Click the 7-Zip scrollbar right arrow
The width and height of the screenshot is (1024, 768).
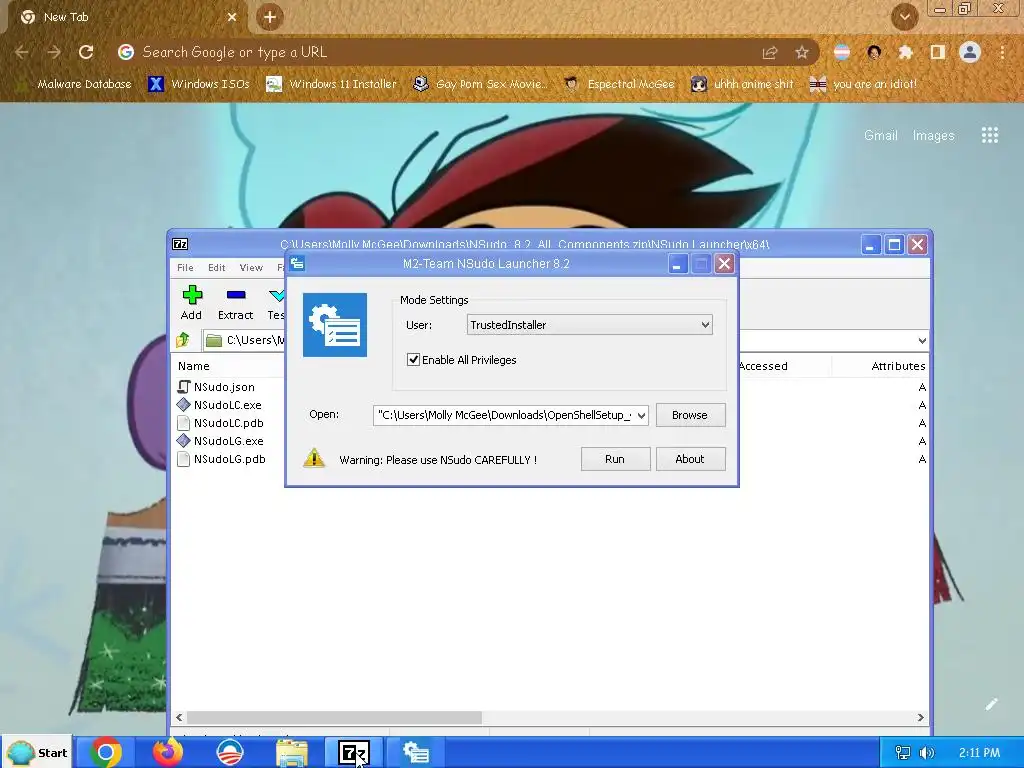[x=921, y=717]
